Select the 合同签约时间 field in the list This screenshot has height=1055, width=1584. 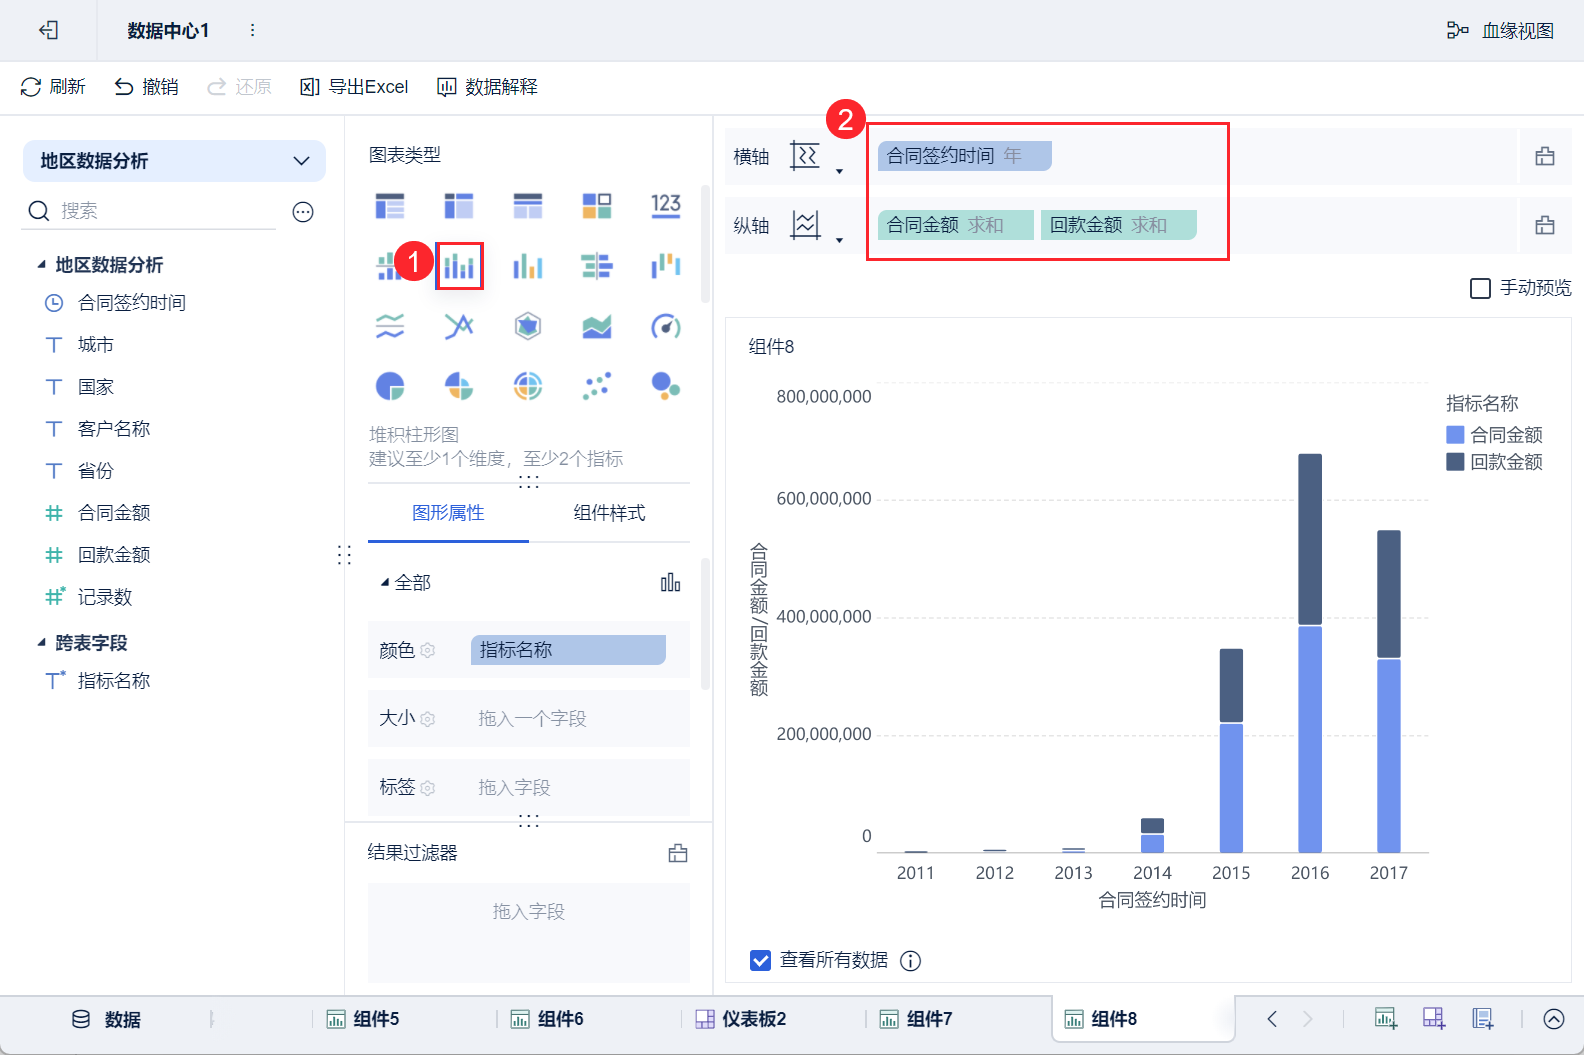(132, 303)
